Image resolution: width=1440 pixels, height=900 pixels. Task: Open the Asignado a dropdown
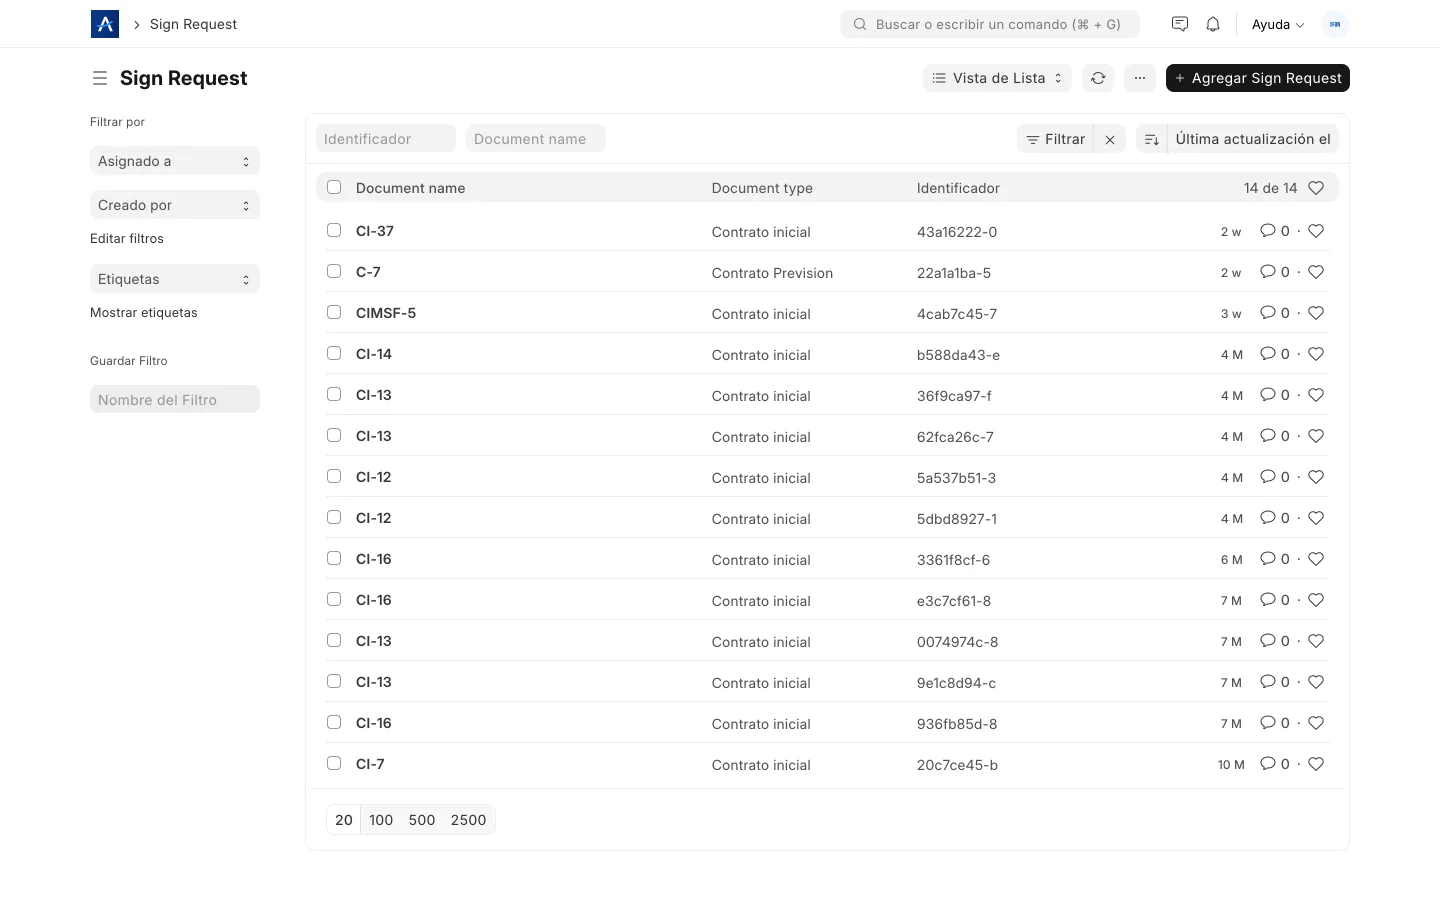[x=175, y=161]
